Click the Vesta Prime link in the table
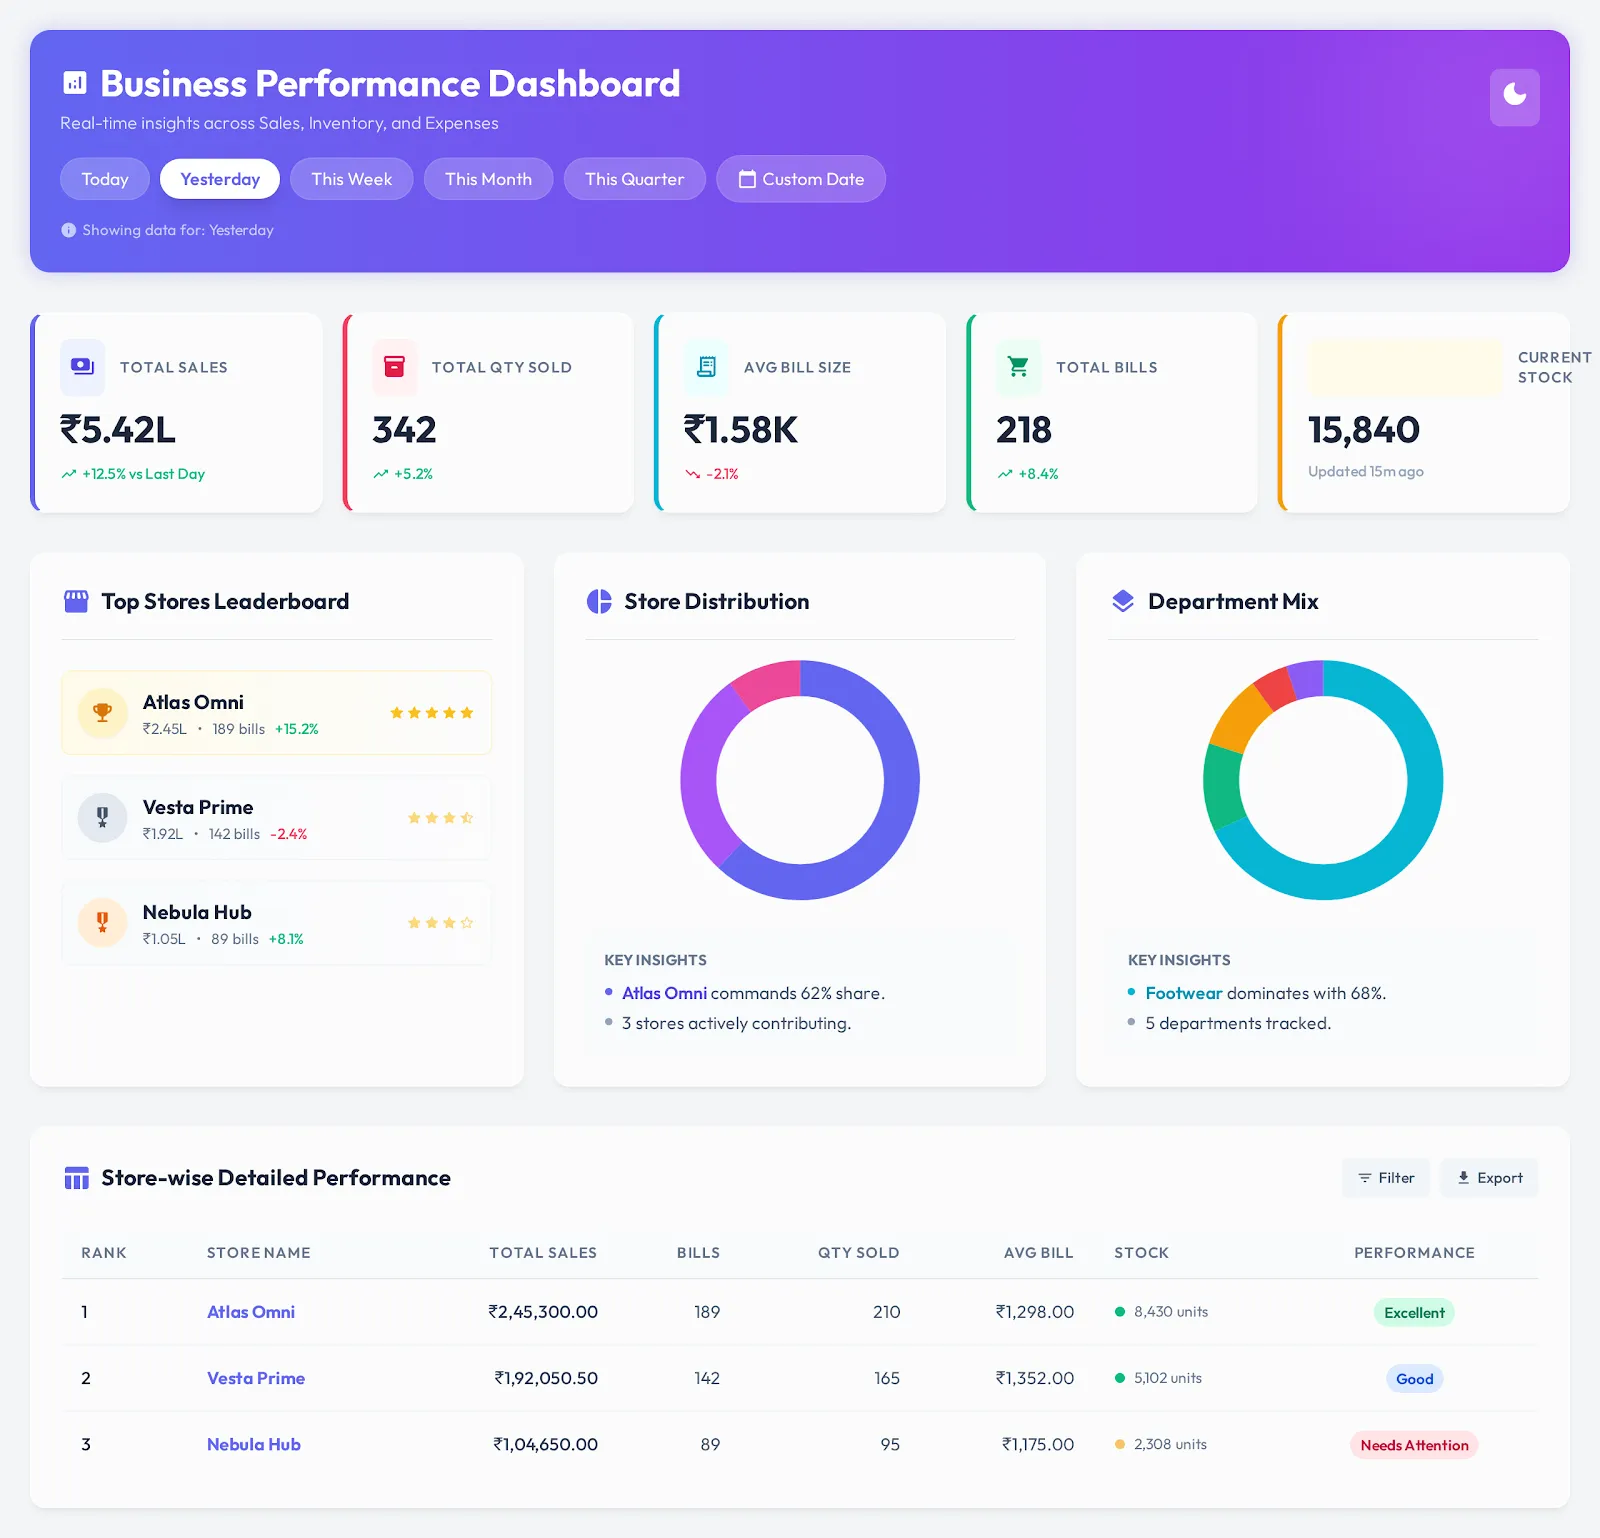The width and height of the screenshot is (1600, 1538). point(255,1378)
